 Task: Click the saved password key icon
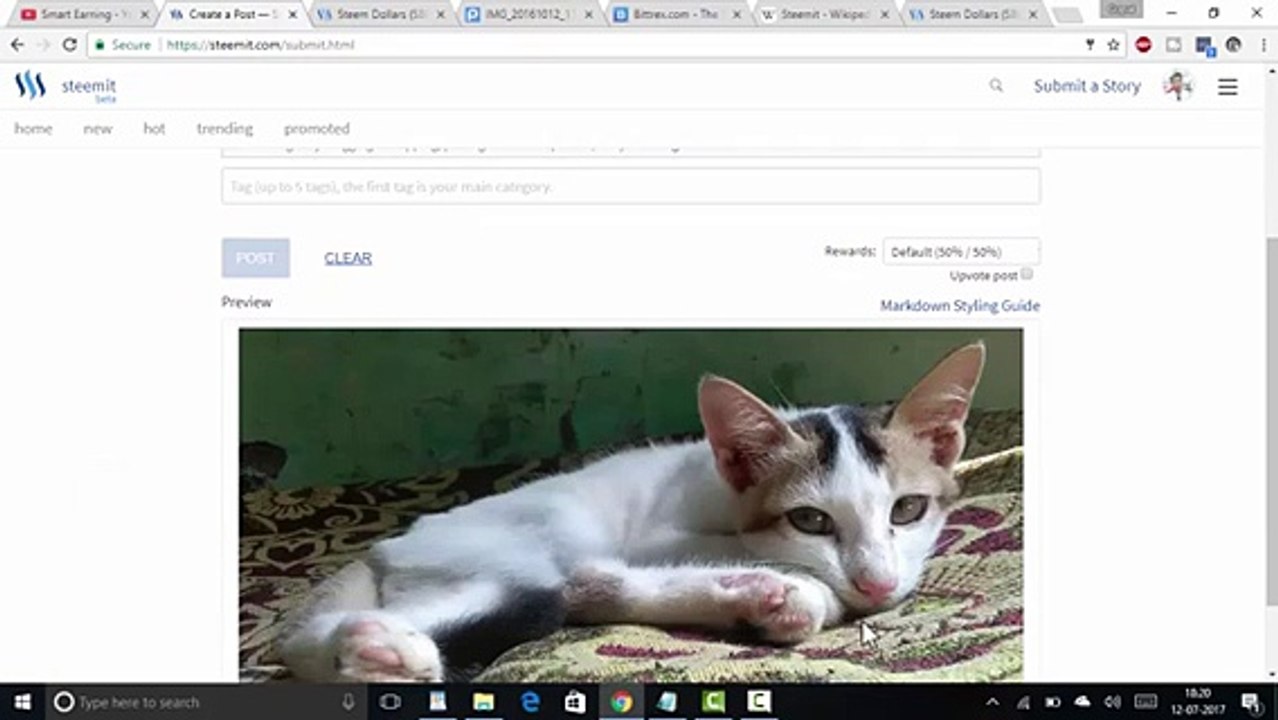[x=1090, y=45]
